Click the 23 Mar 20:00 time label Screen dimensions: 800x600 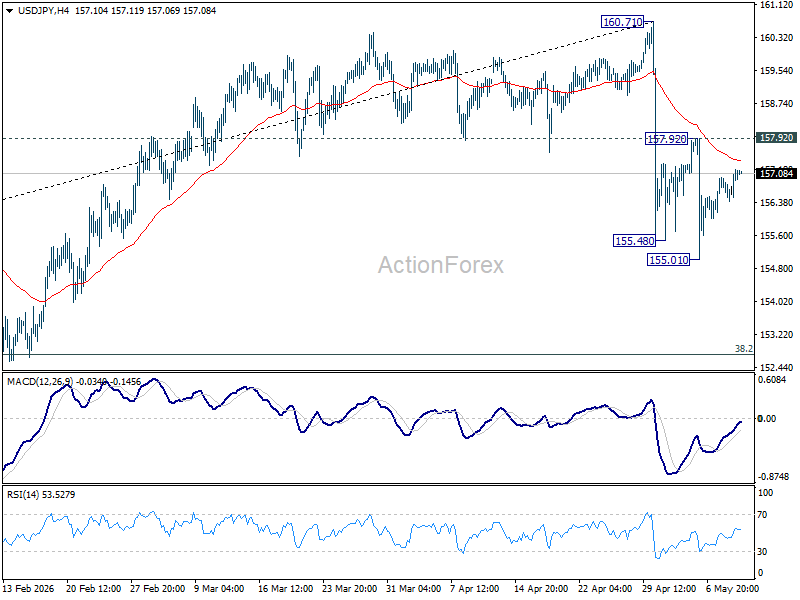[350, 589]
